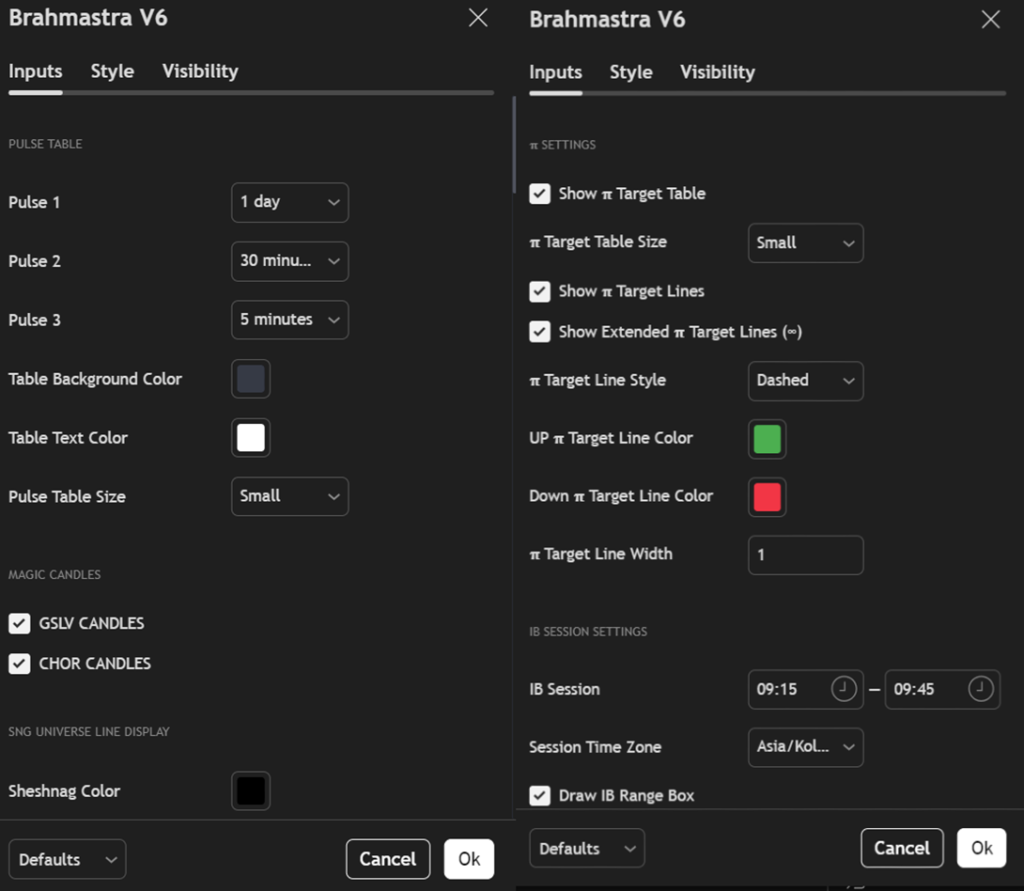Open the UP π Target Line green color swatch
The width and height of the screenshot is (1024, 891).
pyautogui.click(x=767, y=439)
